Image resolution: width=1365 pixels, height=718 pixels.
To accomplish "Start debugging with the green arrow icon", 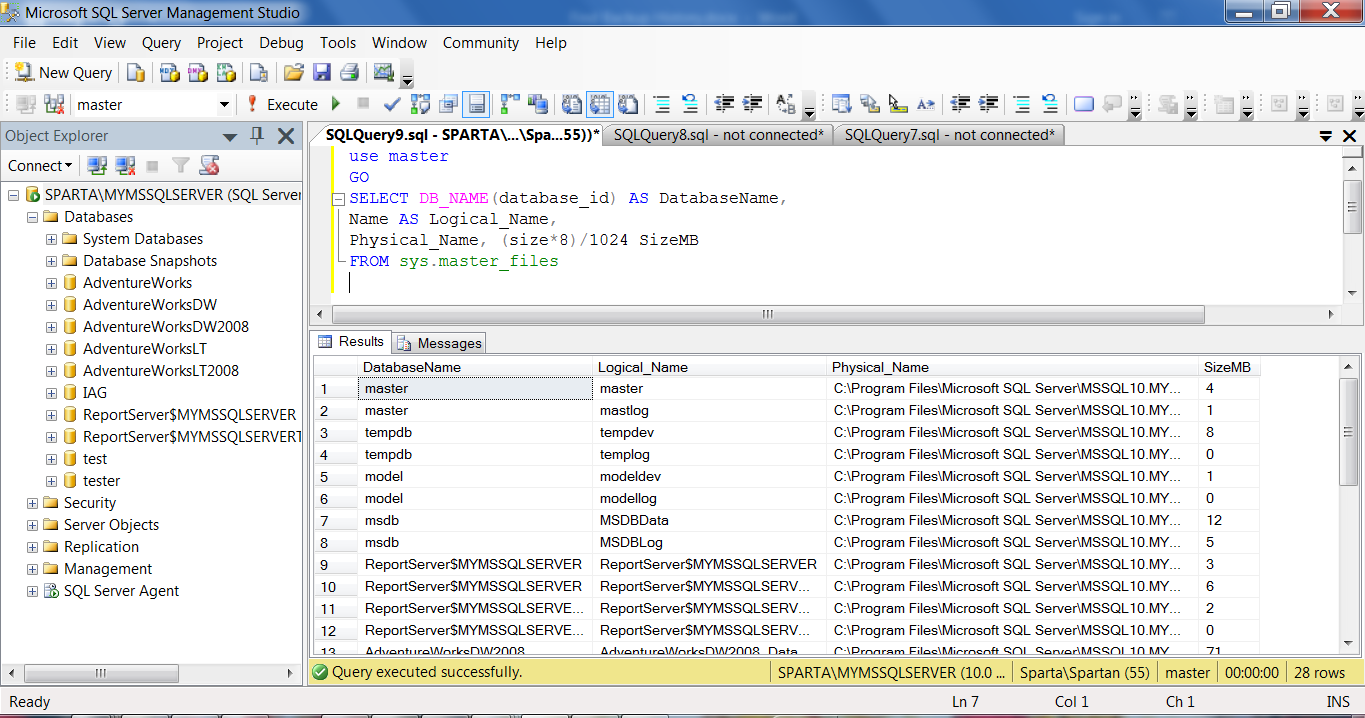I will pos(336,104).
